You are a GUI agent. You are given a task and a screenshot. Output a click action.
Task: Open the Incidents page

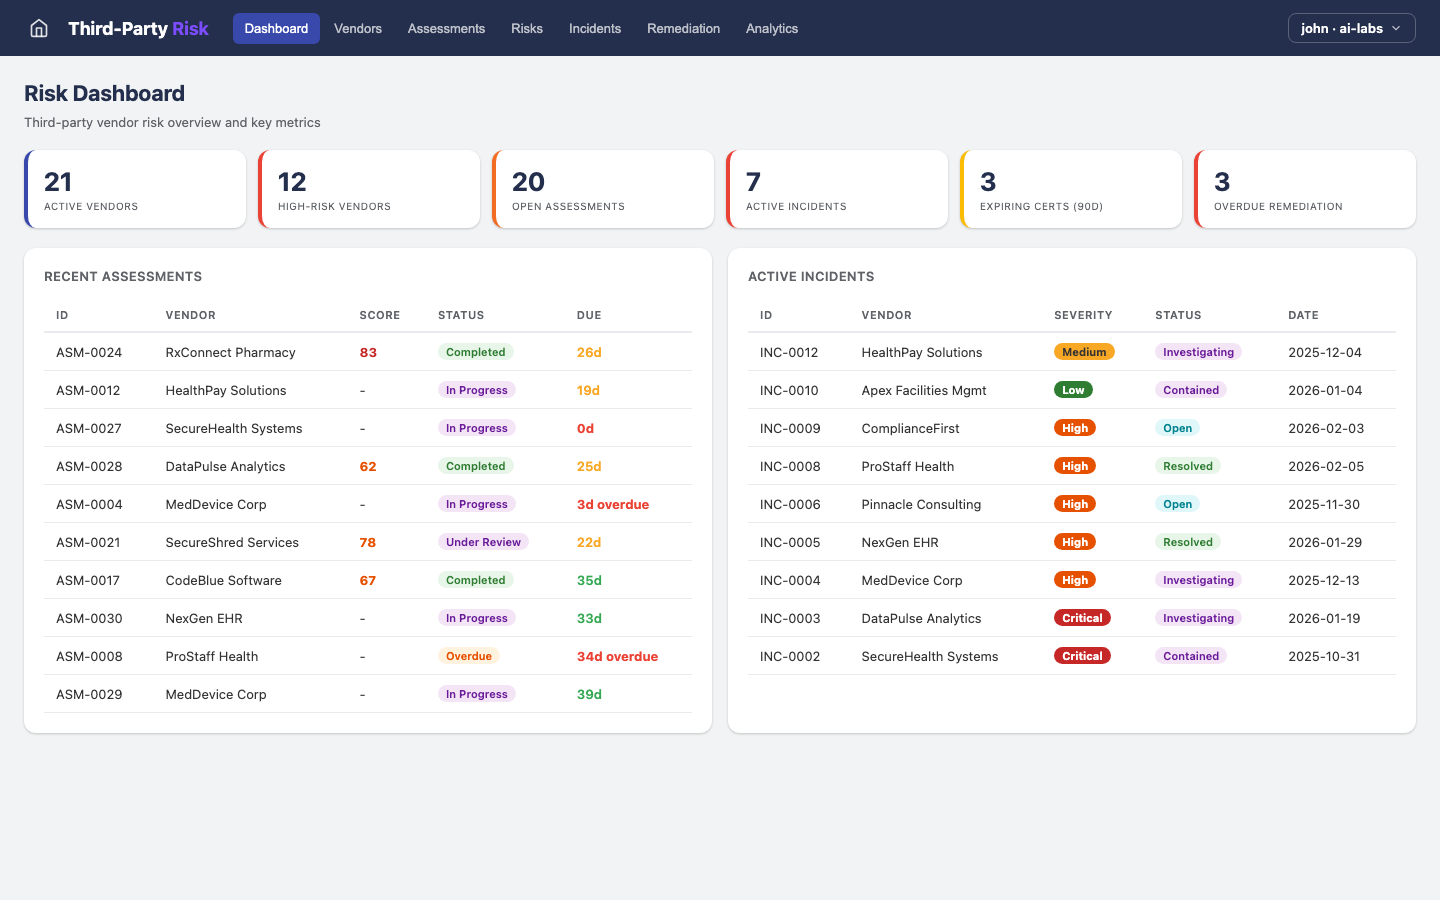point(595,28)
